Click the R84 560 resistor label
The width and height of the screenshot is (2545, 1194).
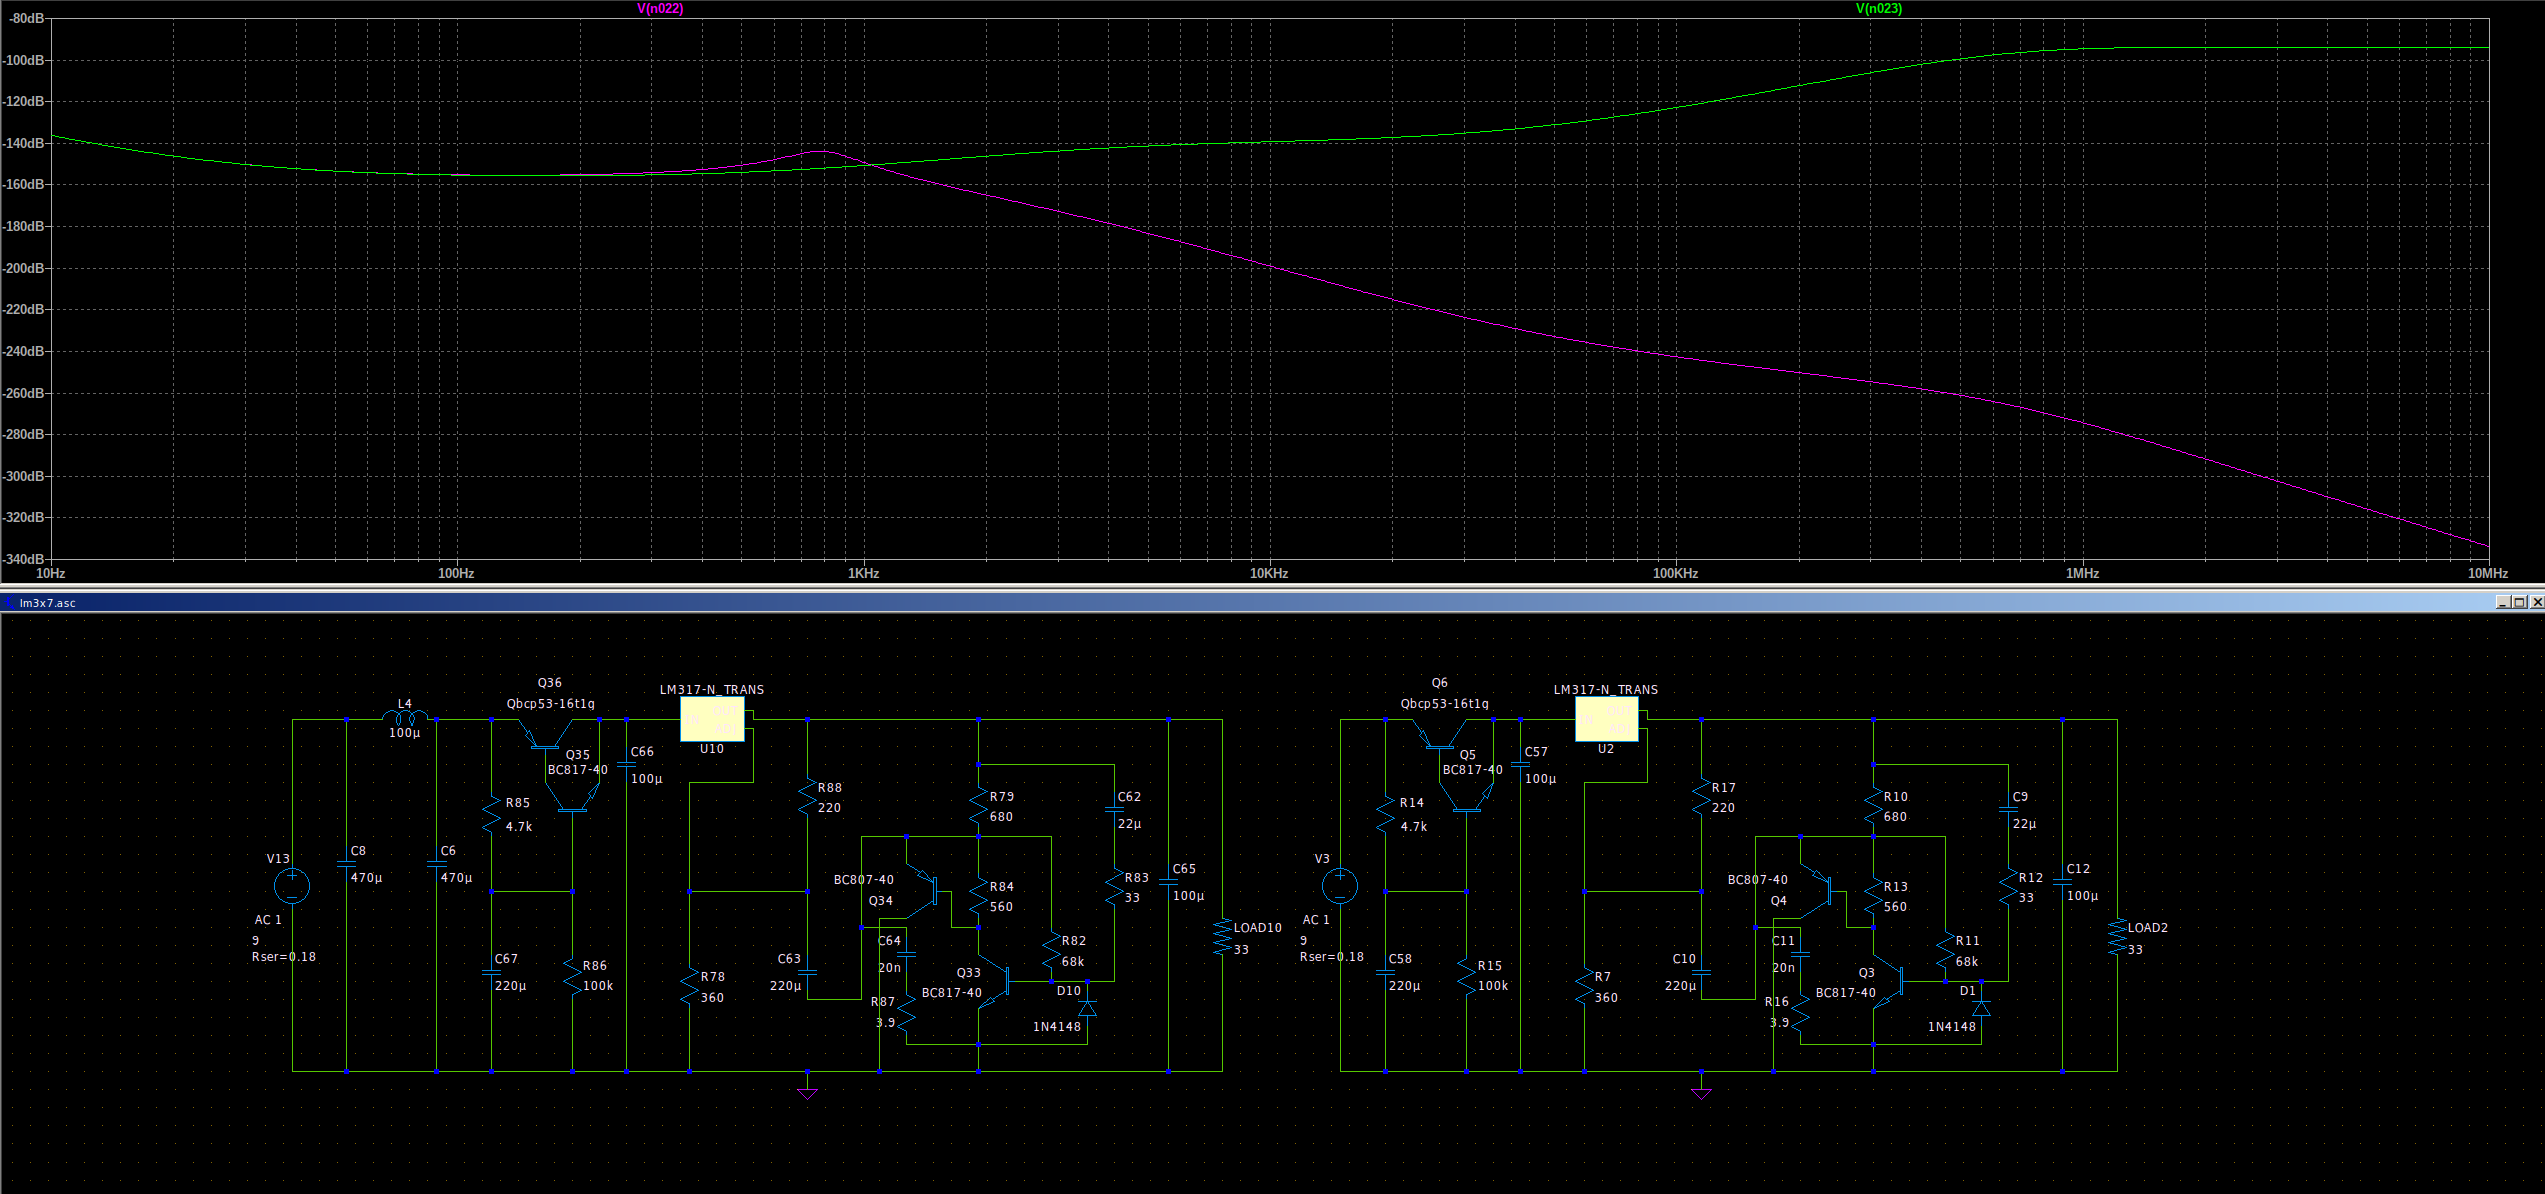coord(1001,897)
